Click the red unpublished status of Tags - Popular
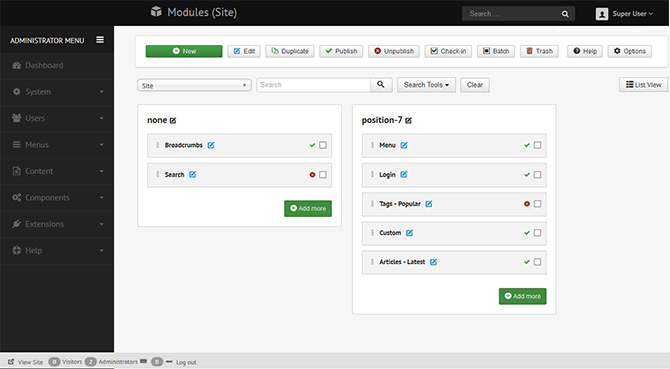Image resolution: width=670 pixels, height=369 pixels. coord(527,204)
